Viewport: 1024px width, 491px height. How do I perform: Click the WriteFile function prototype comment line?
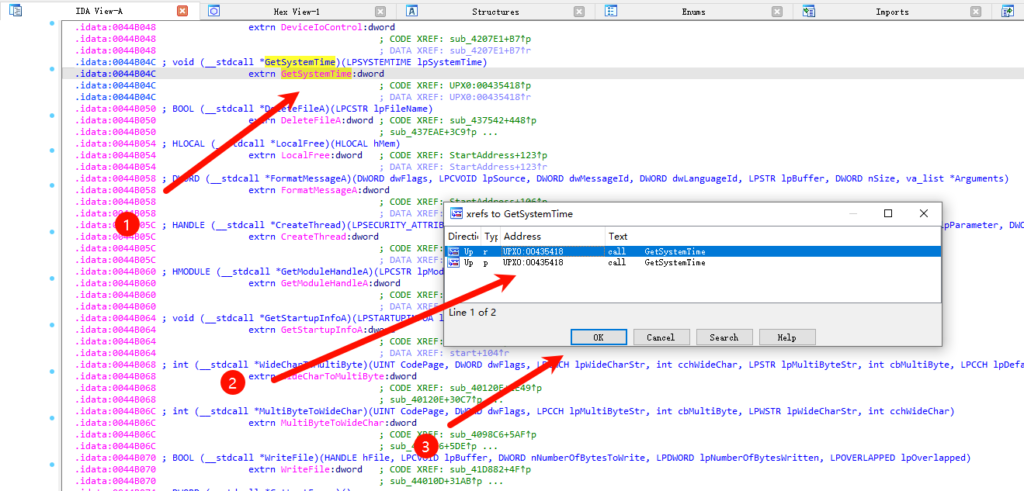[x=566, y=457]
